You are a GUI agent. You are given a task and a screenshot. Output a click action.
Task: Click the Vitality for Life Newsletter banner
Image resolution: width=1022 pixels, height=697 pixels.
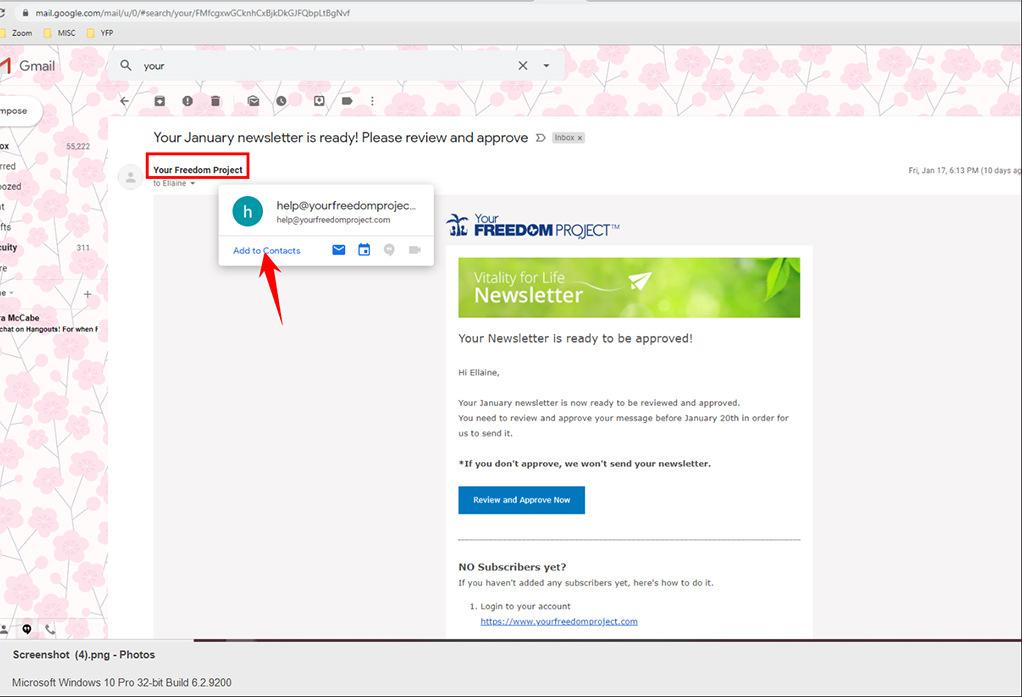[629, 288]
